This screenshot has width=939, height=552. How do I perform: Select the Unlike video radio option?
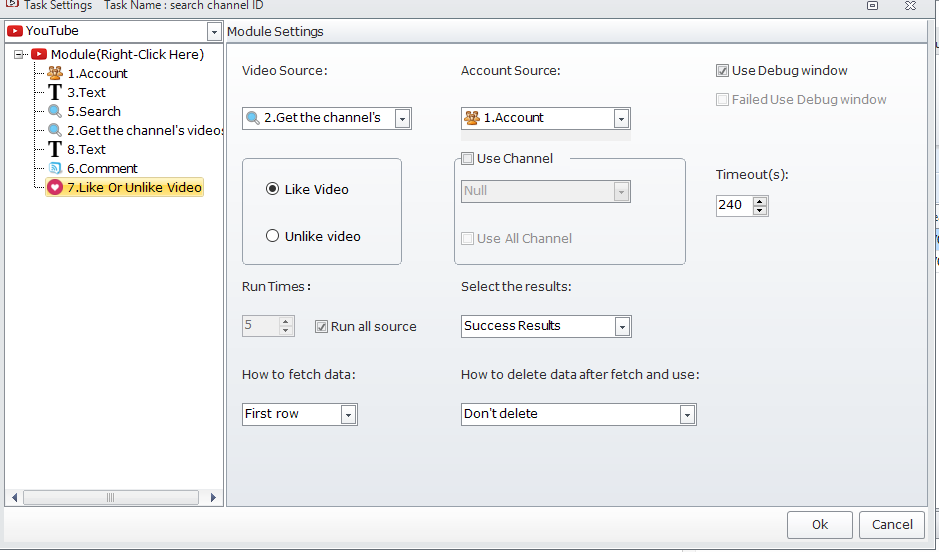point(272,236)
